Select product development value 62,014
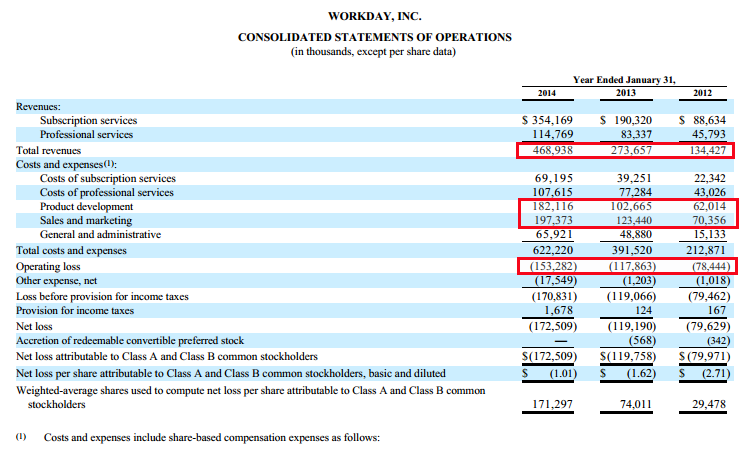The image size is (751, 455). point(710,206)
